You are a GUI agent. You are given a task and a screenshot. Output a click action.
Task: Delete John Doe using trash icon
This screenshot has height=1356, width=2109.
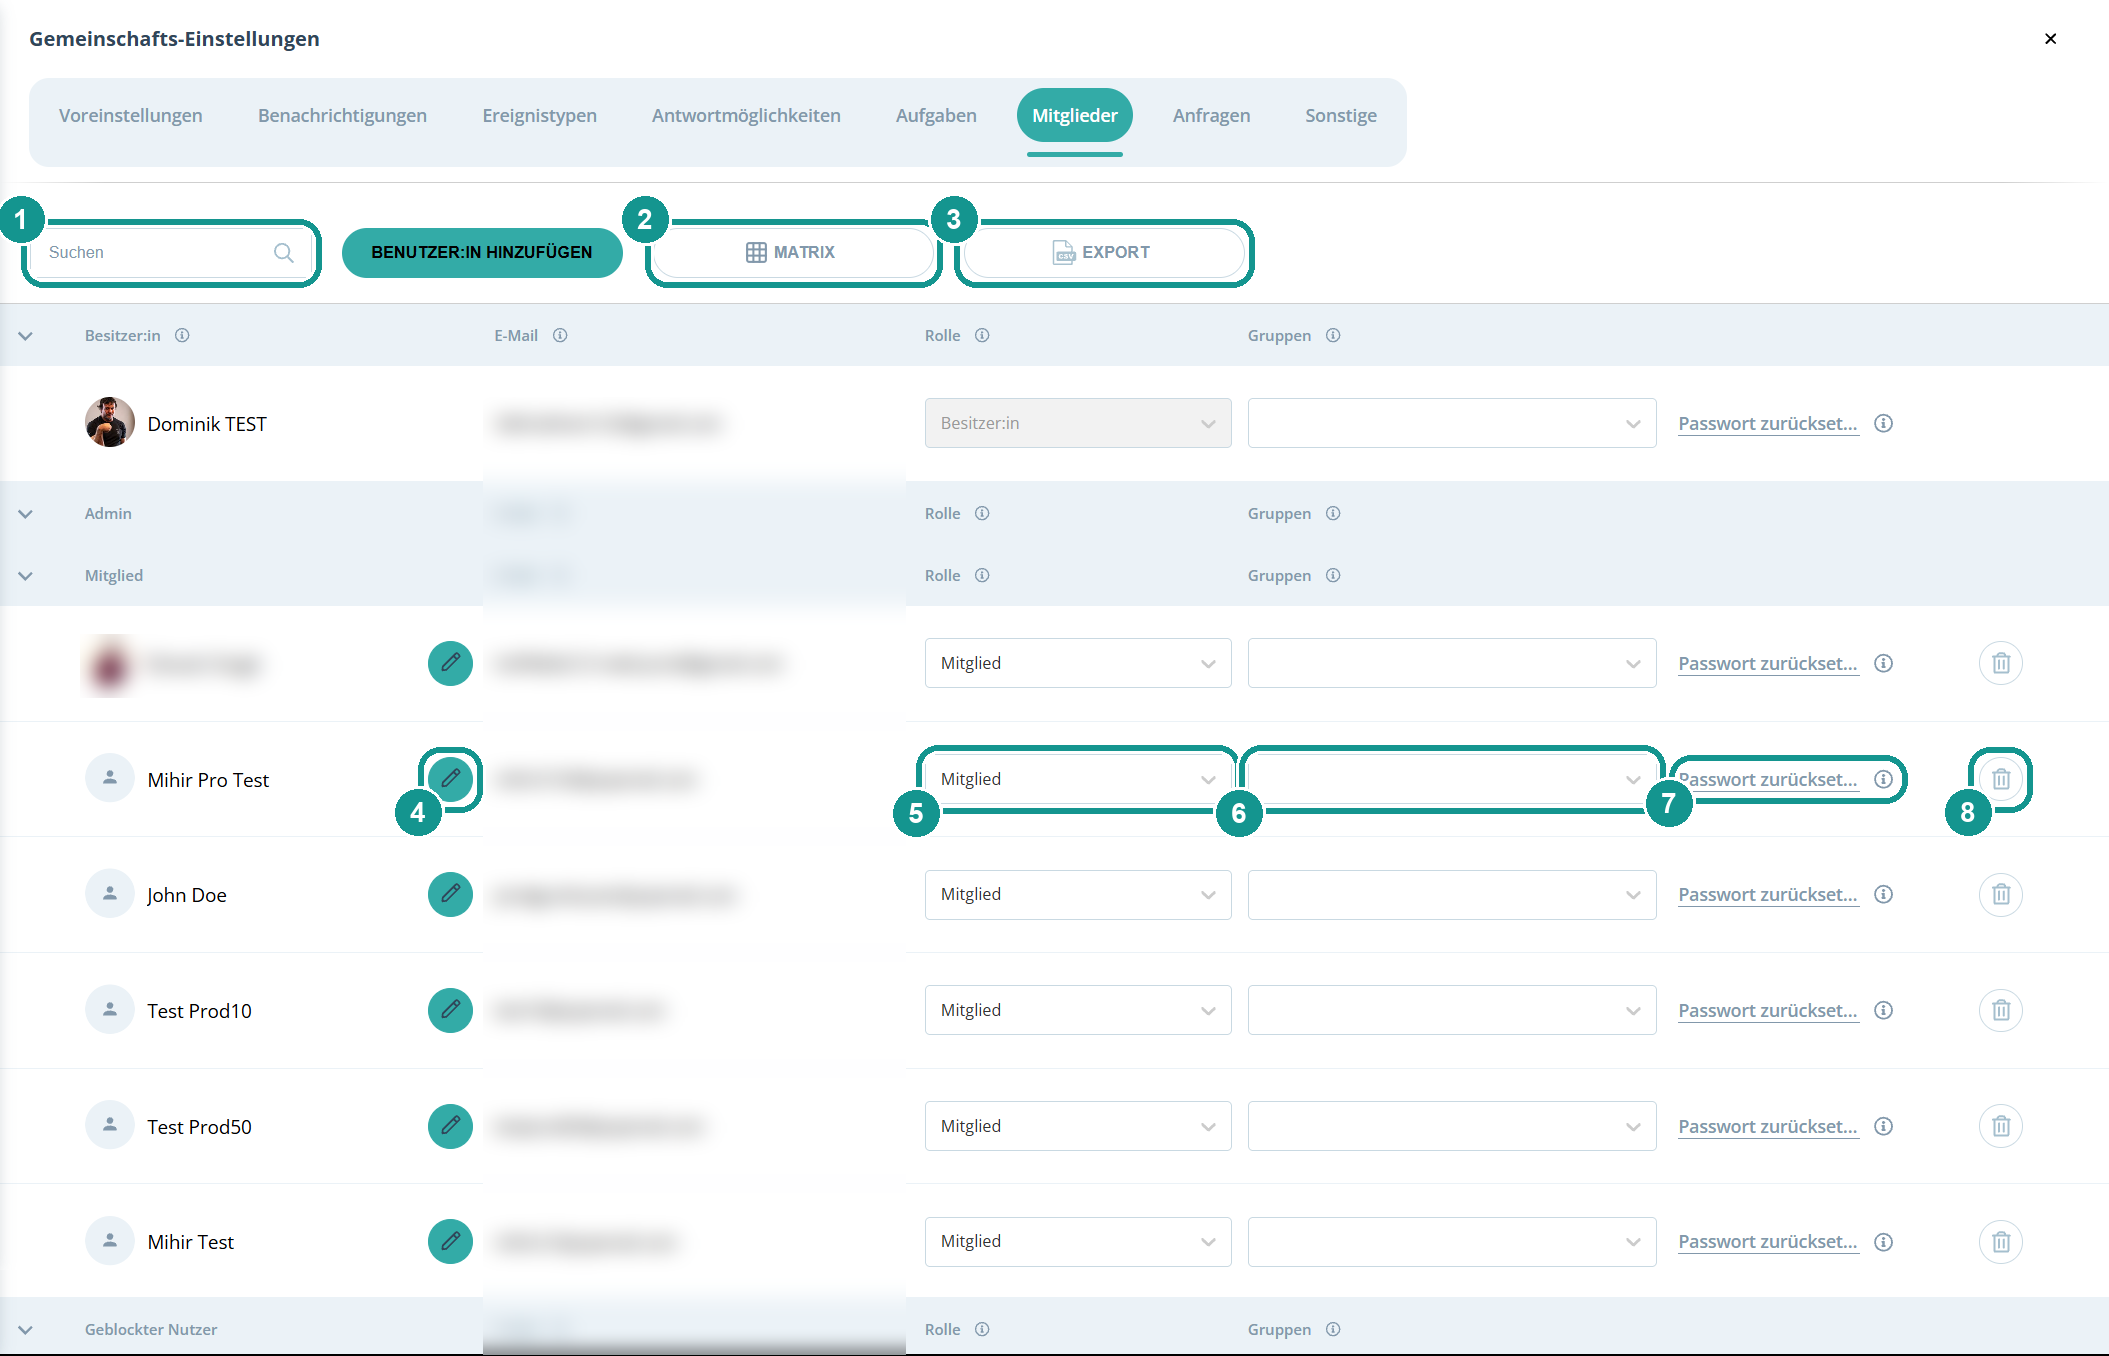[2001, 894]
